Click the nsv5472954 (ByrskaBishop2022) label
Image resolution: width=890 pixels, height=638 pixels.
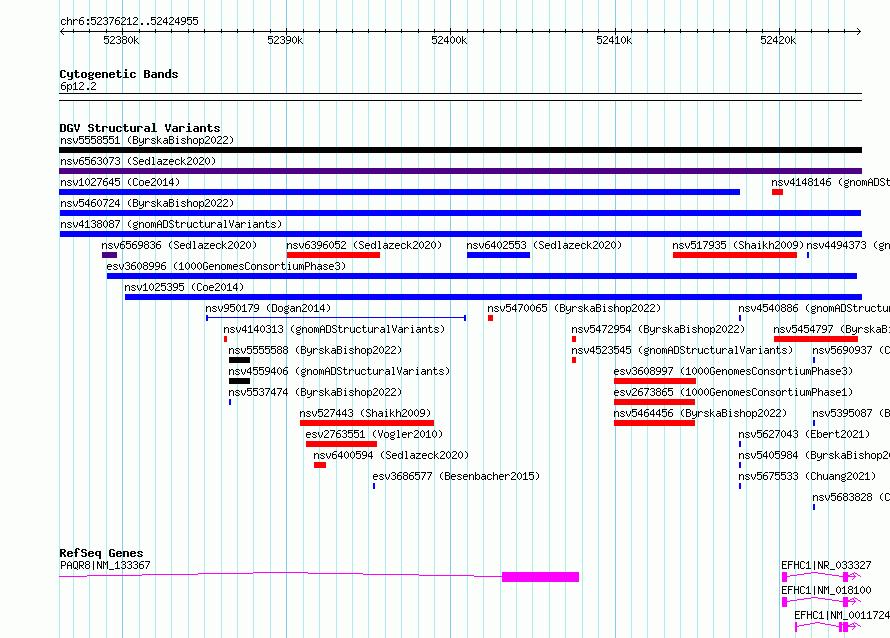tap(658, 329)
